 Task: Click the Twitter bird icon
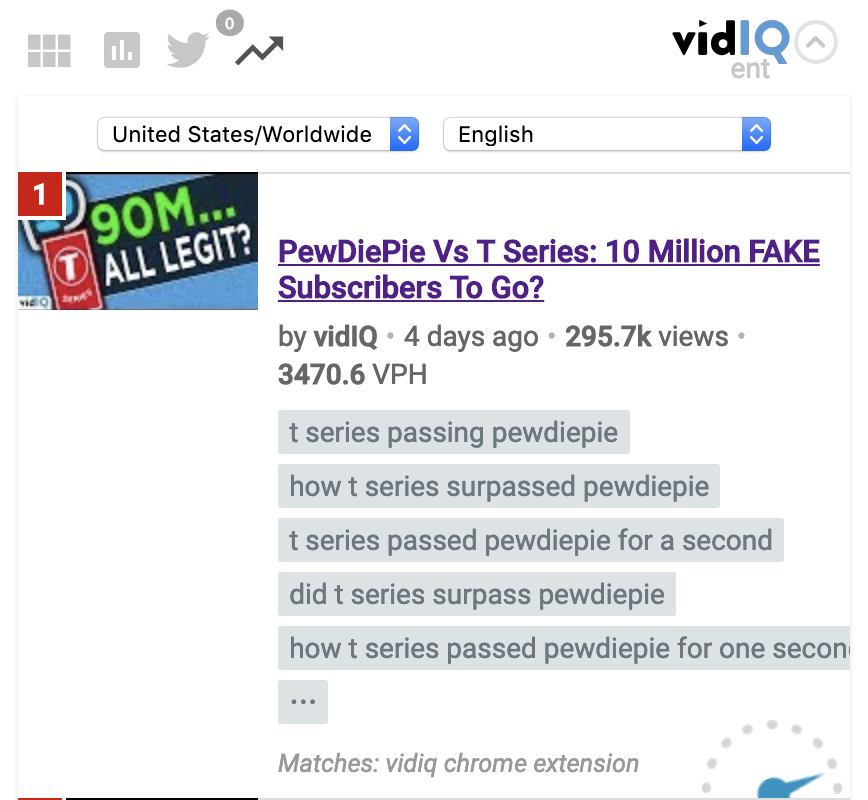(x=188, y=50)
